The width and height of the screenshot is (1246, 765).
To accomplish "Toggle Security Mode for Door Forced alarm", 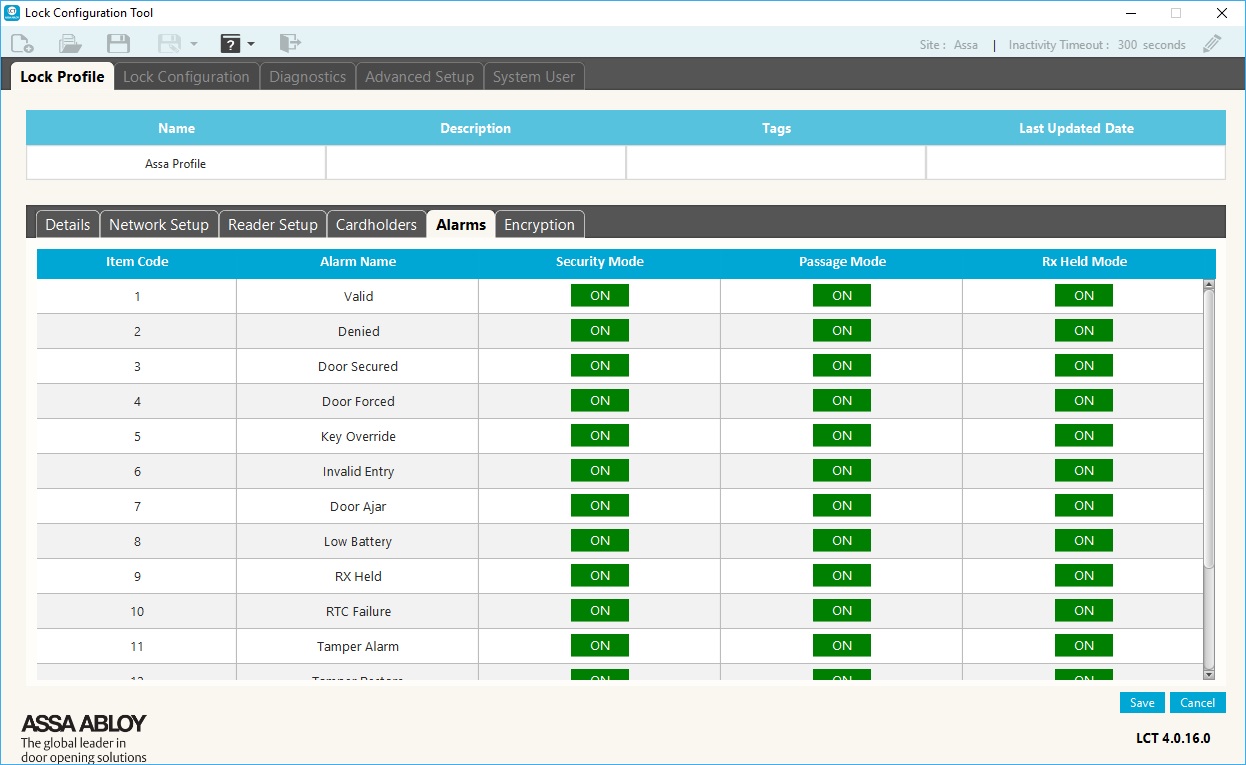I will click(x=600, y=401).
